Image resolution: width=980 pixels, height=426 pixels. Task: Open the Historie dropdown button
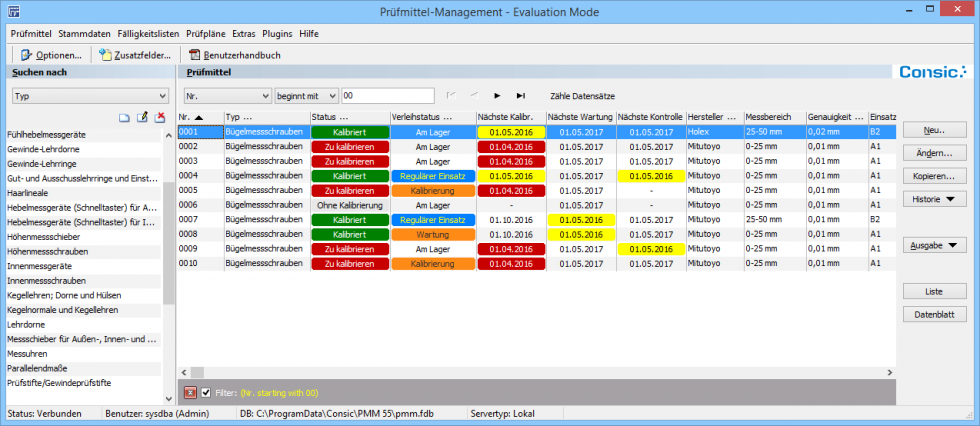coord(933,199)
